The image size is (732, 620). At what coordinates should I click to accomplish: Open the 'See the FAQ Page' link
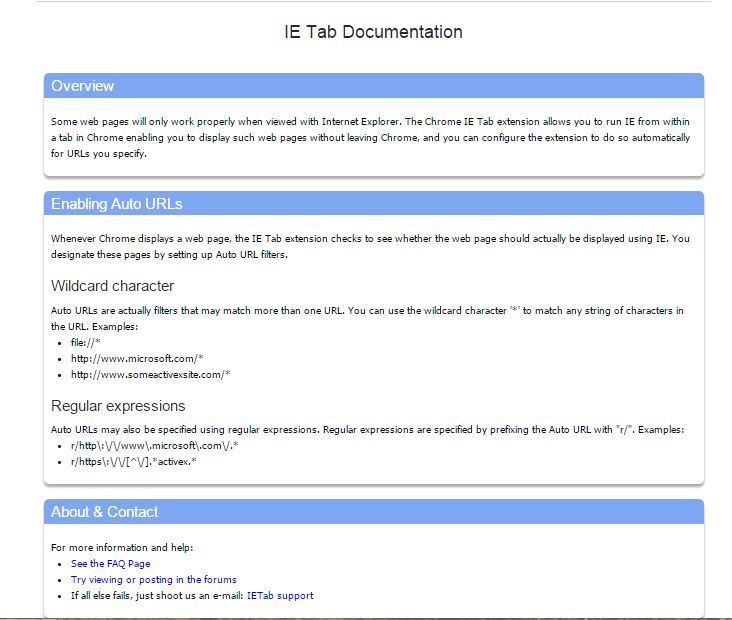(x=110, y=564)
